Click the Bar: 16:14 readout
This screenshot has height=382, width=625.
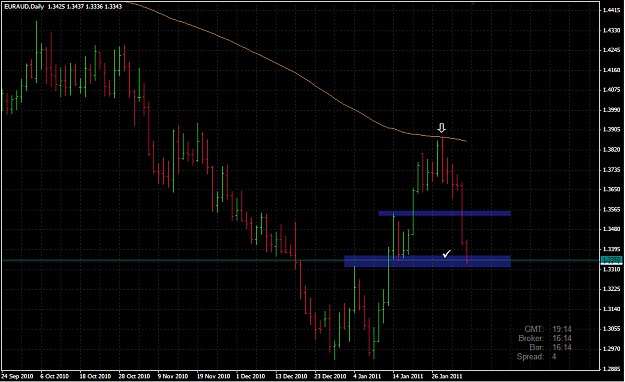[550, 348]
